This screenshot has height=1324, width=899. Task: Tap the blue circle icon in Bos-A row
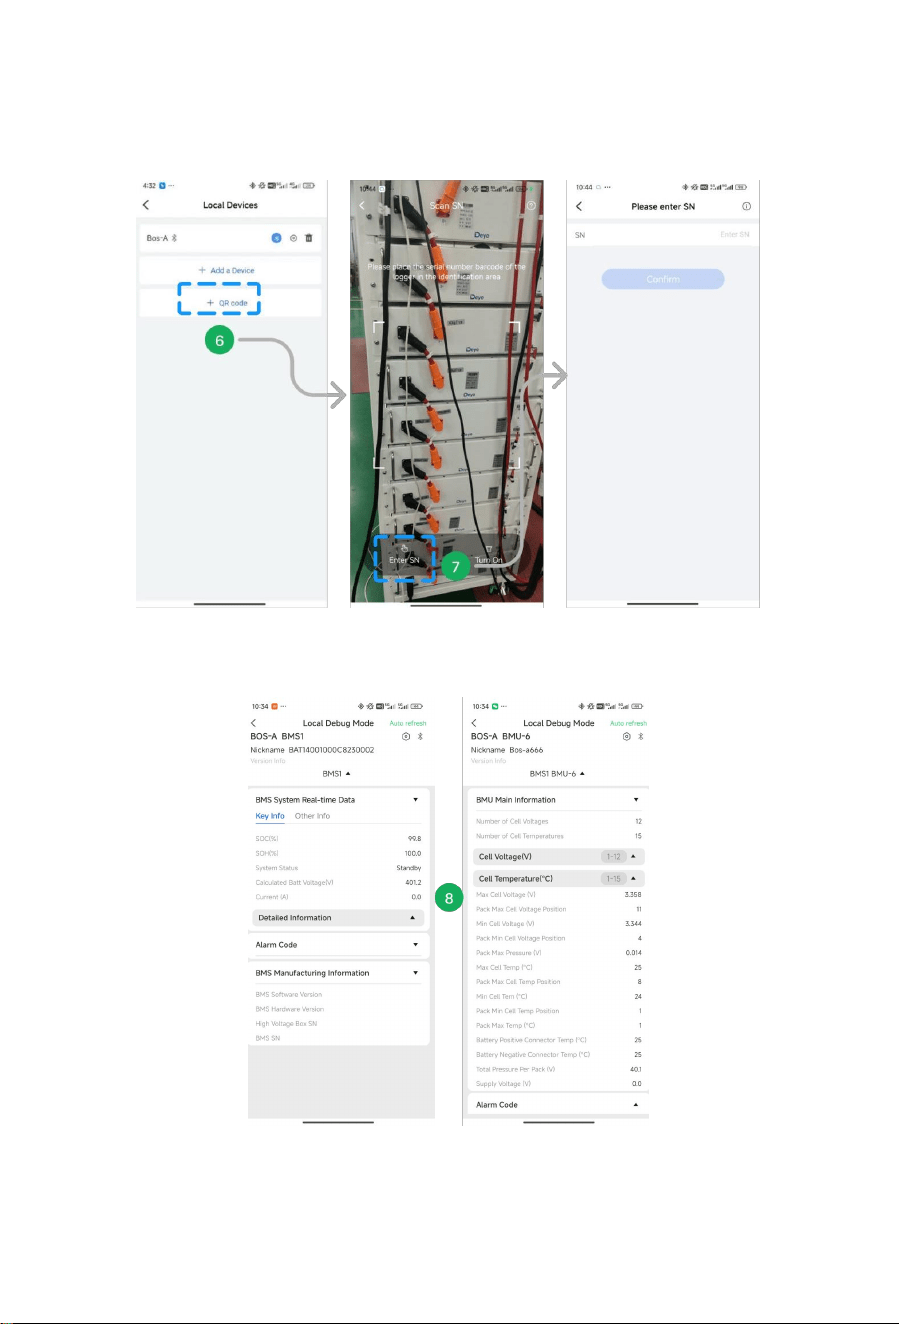[276, 238]
